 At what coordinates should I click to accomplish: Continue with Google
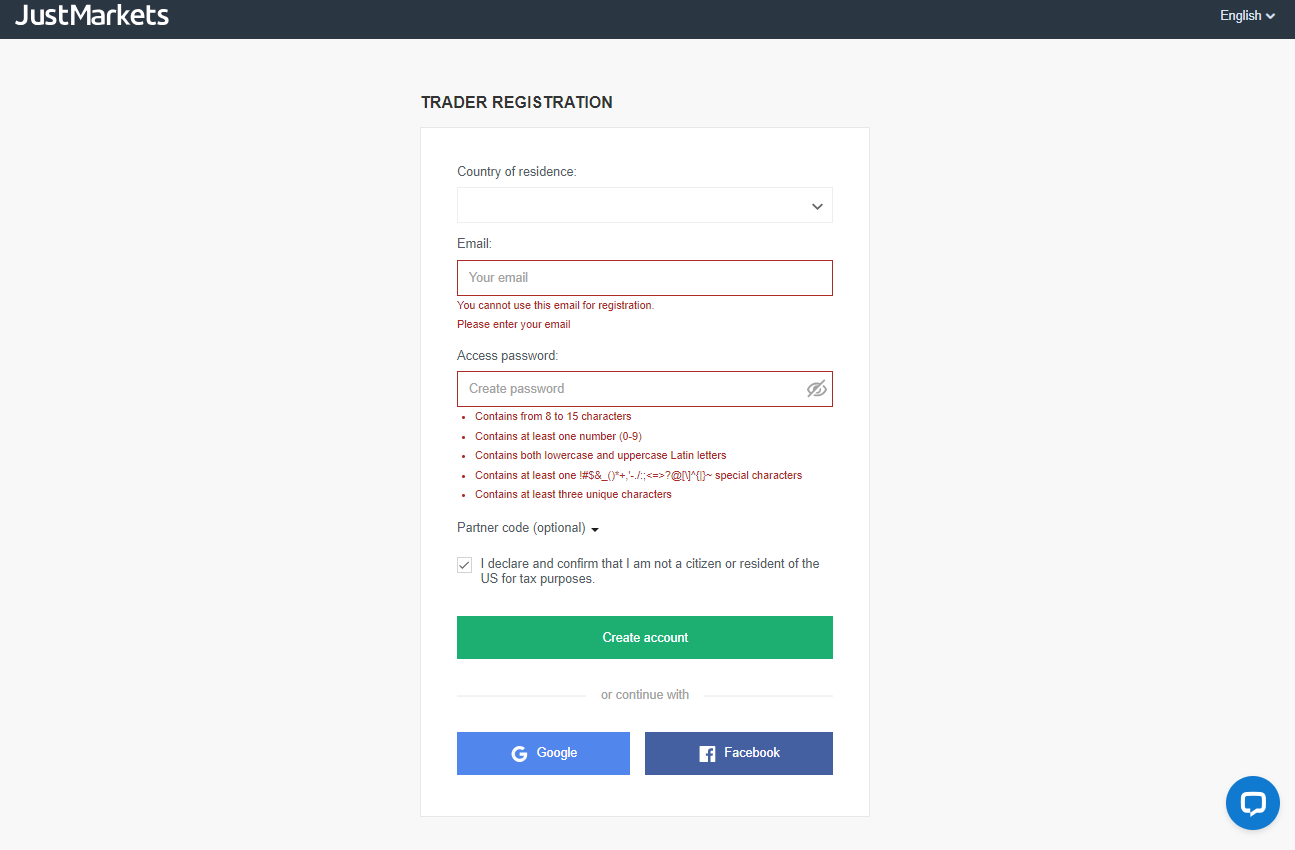(543, 753)
